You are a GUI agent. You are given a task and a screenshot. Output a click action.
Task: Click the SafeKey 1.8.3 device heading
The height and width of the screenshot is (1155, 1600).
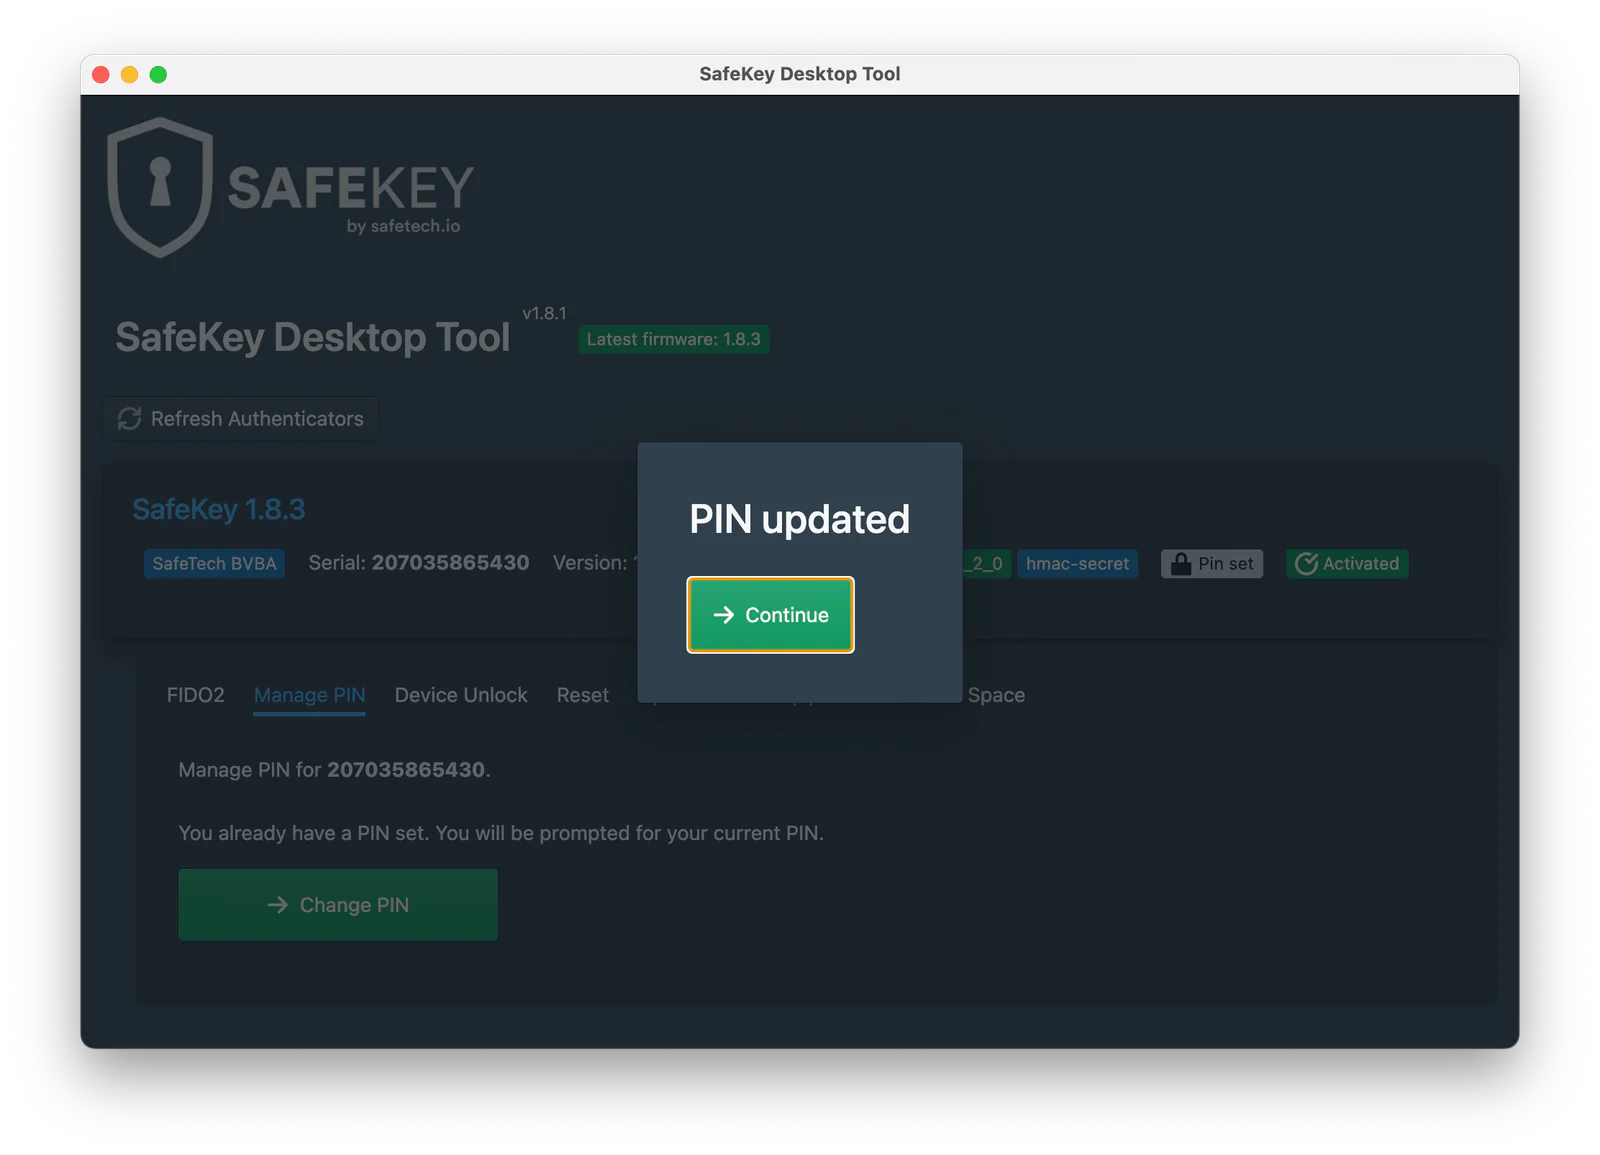[x=219, y=510]
